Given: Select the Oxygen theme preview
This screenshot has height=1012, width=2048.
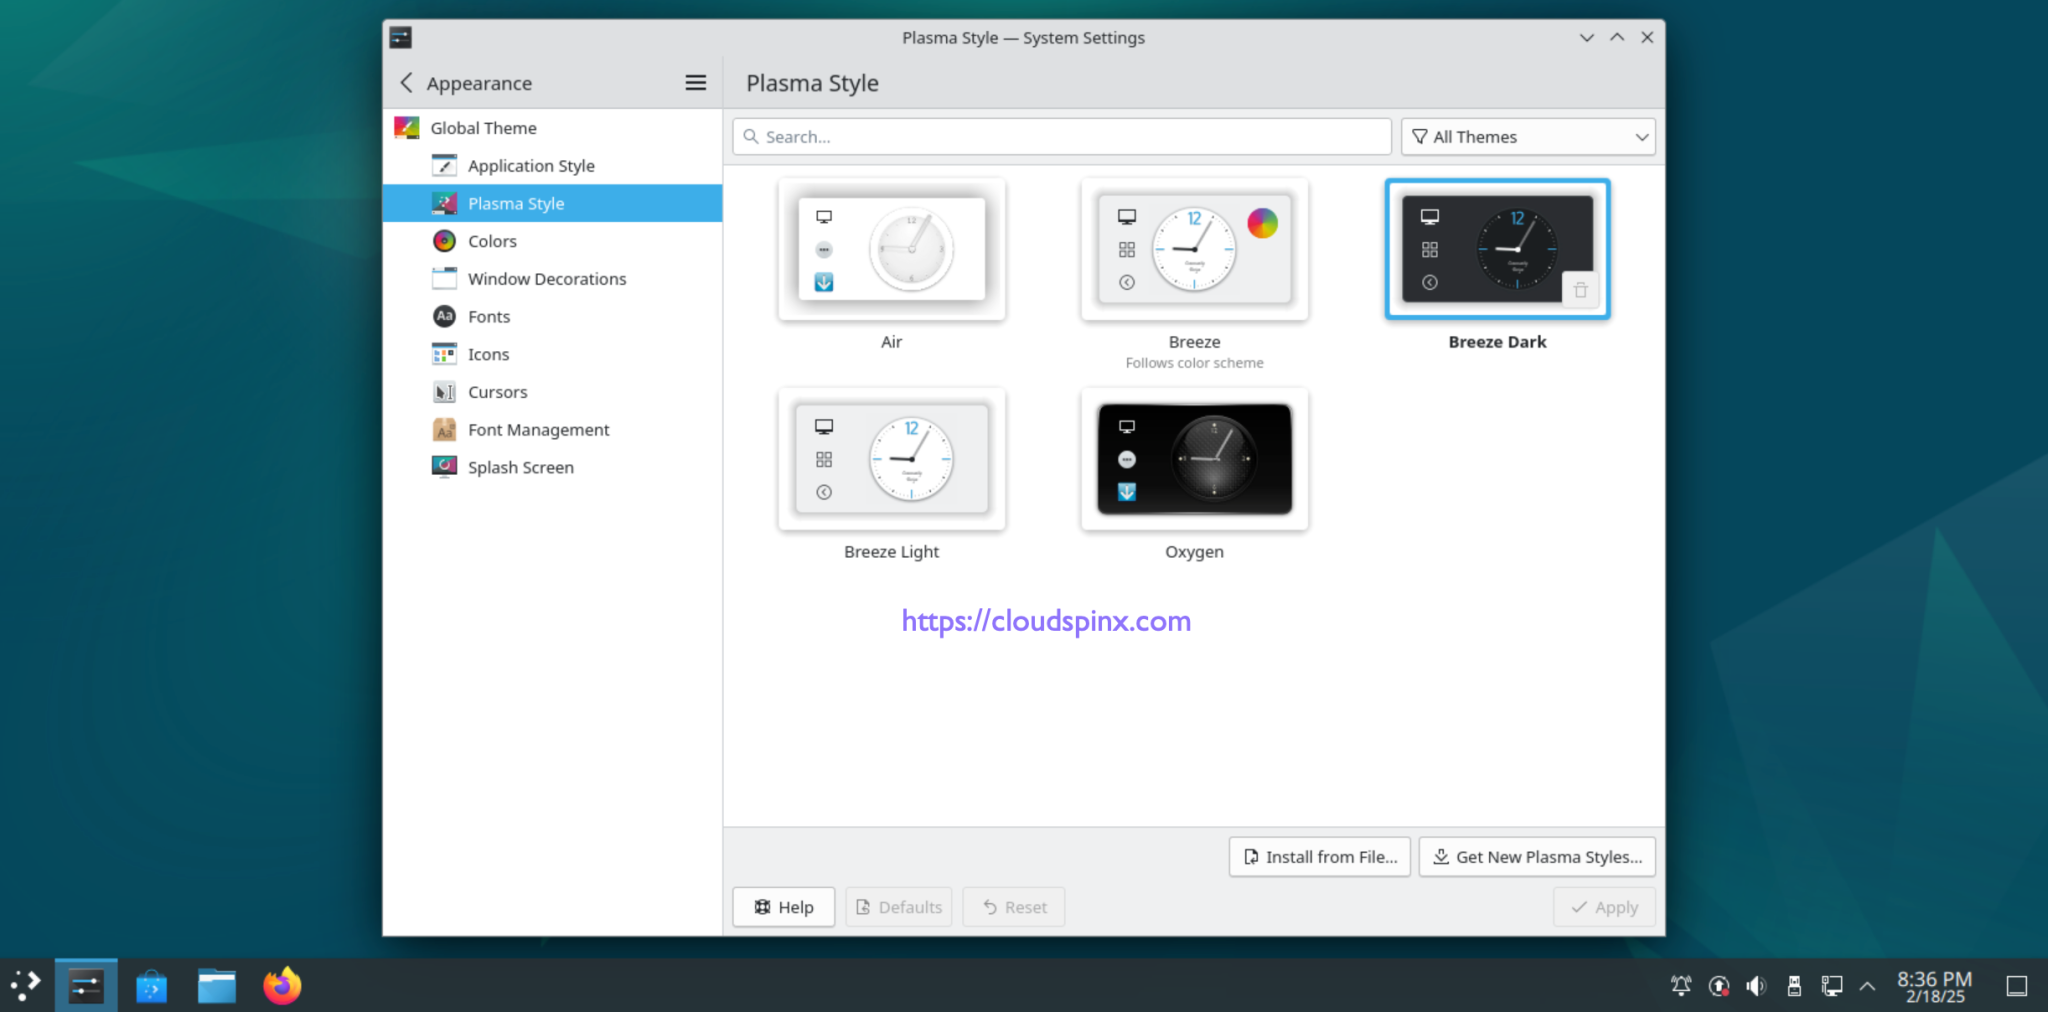Looking at the screenshot, I should (1193, 459).
